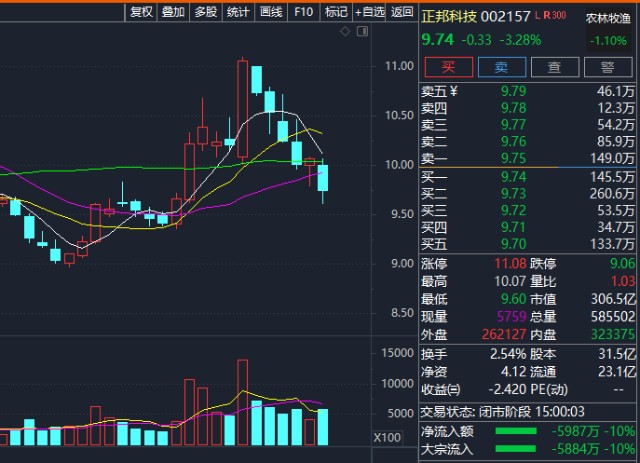Image resolution: width=640 pixels, height=463 pixels.
Task: Click the R300 tag beside stock code
Action: point(554,16)
